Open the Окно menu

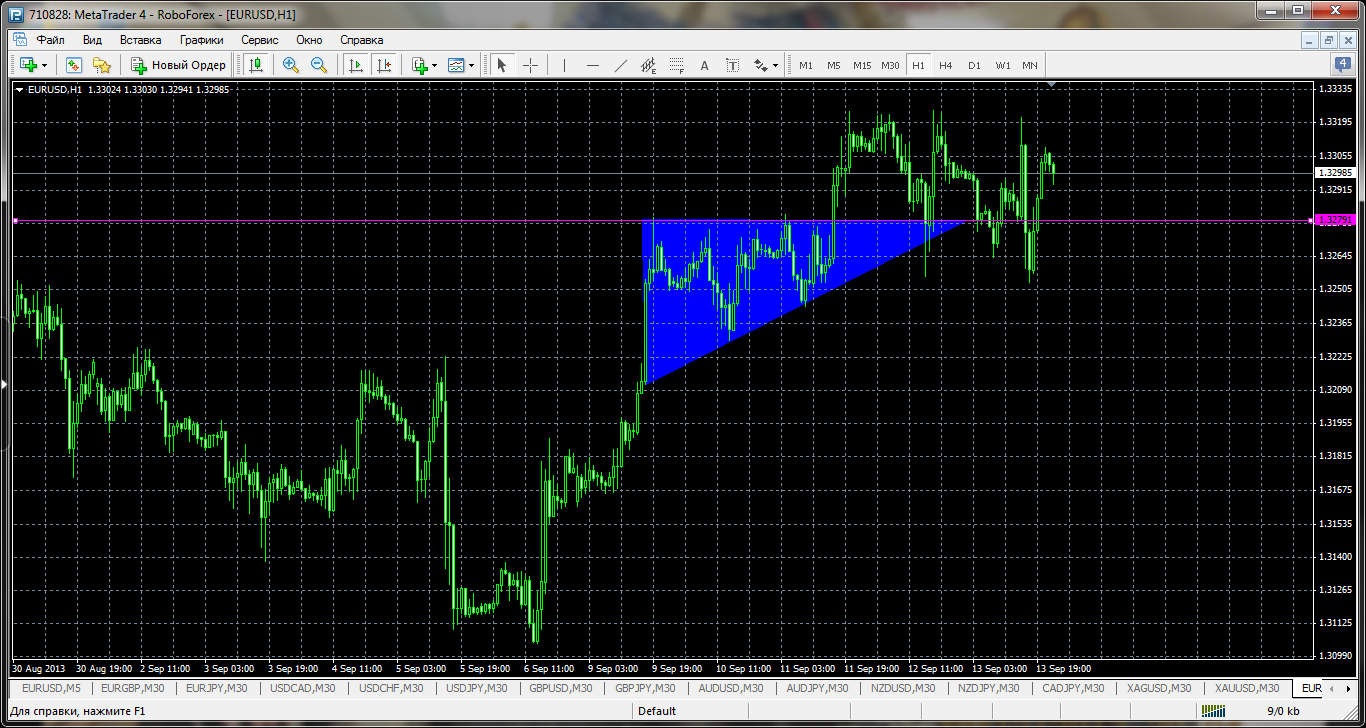[x=309, y=40]
